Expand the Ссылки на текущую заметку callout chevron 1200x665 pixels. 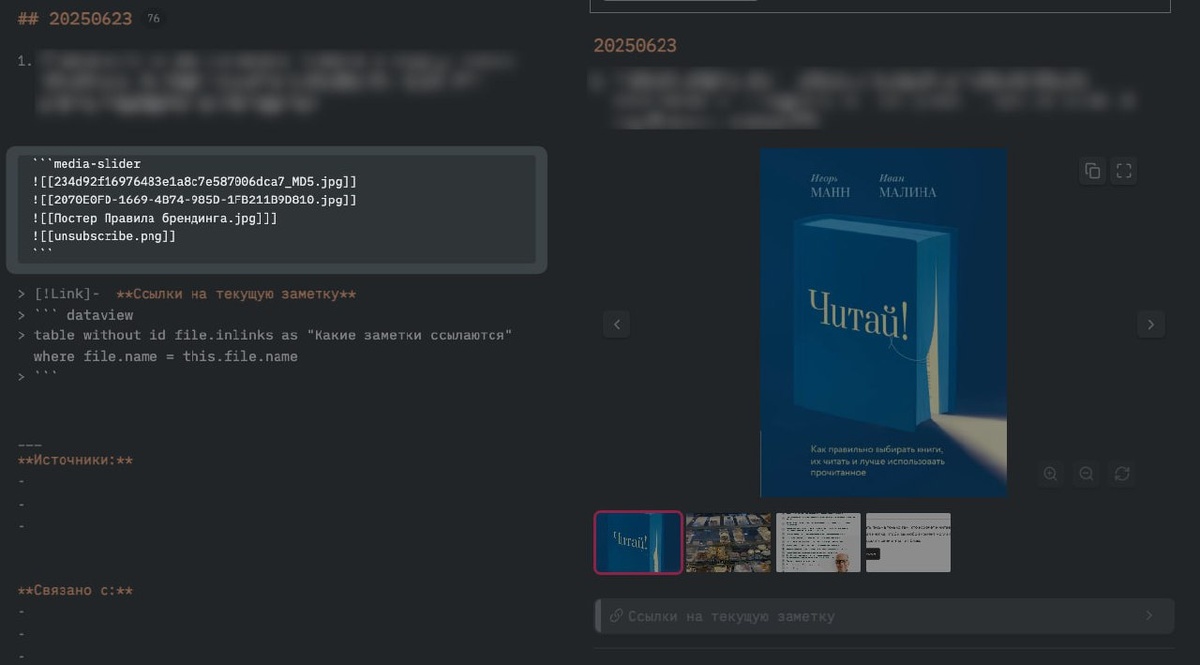pos(1149,616)
